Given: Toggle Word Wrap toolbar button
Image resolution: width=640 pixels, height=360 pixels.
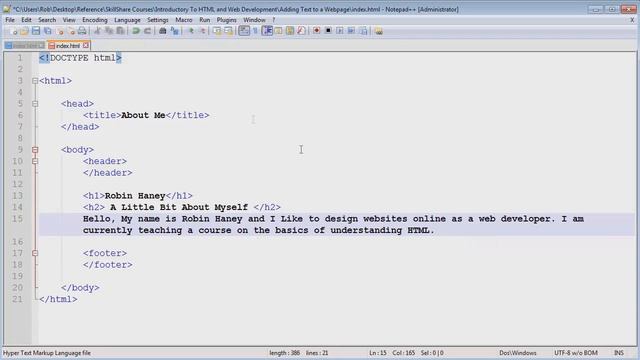Looking at the screenshot, I should (244, 31).
